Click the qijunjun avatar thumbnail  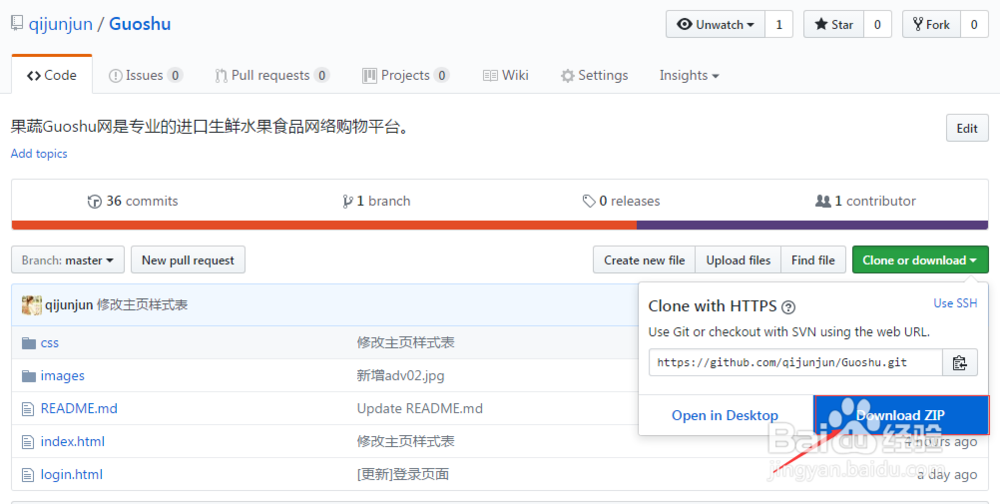[31, 305]
